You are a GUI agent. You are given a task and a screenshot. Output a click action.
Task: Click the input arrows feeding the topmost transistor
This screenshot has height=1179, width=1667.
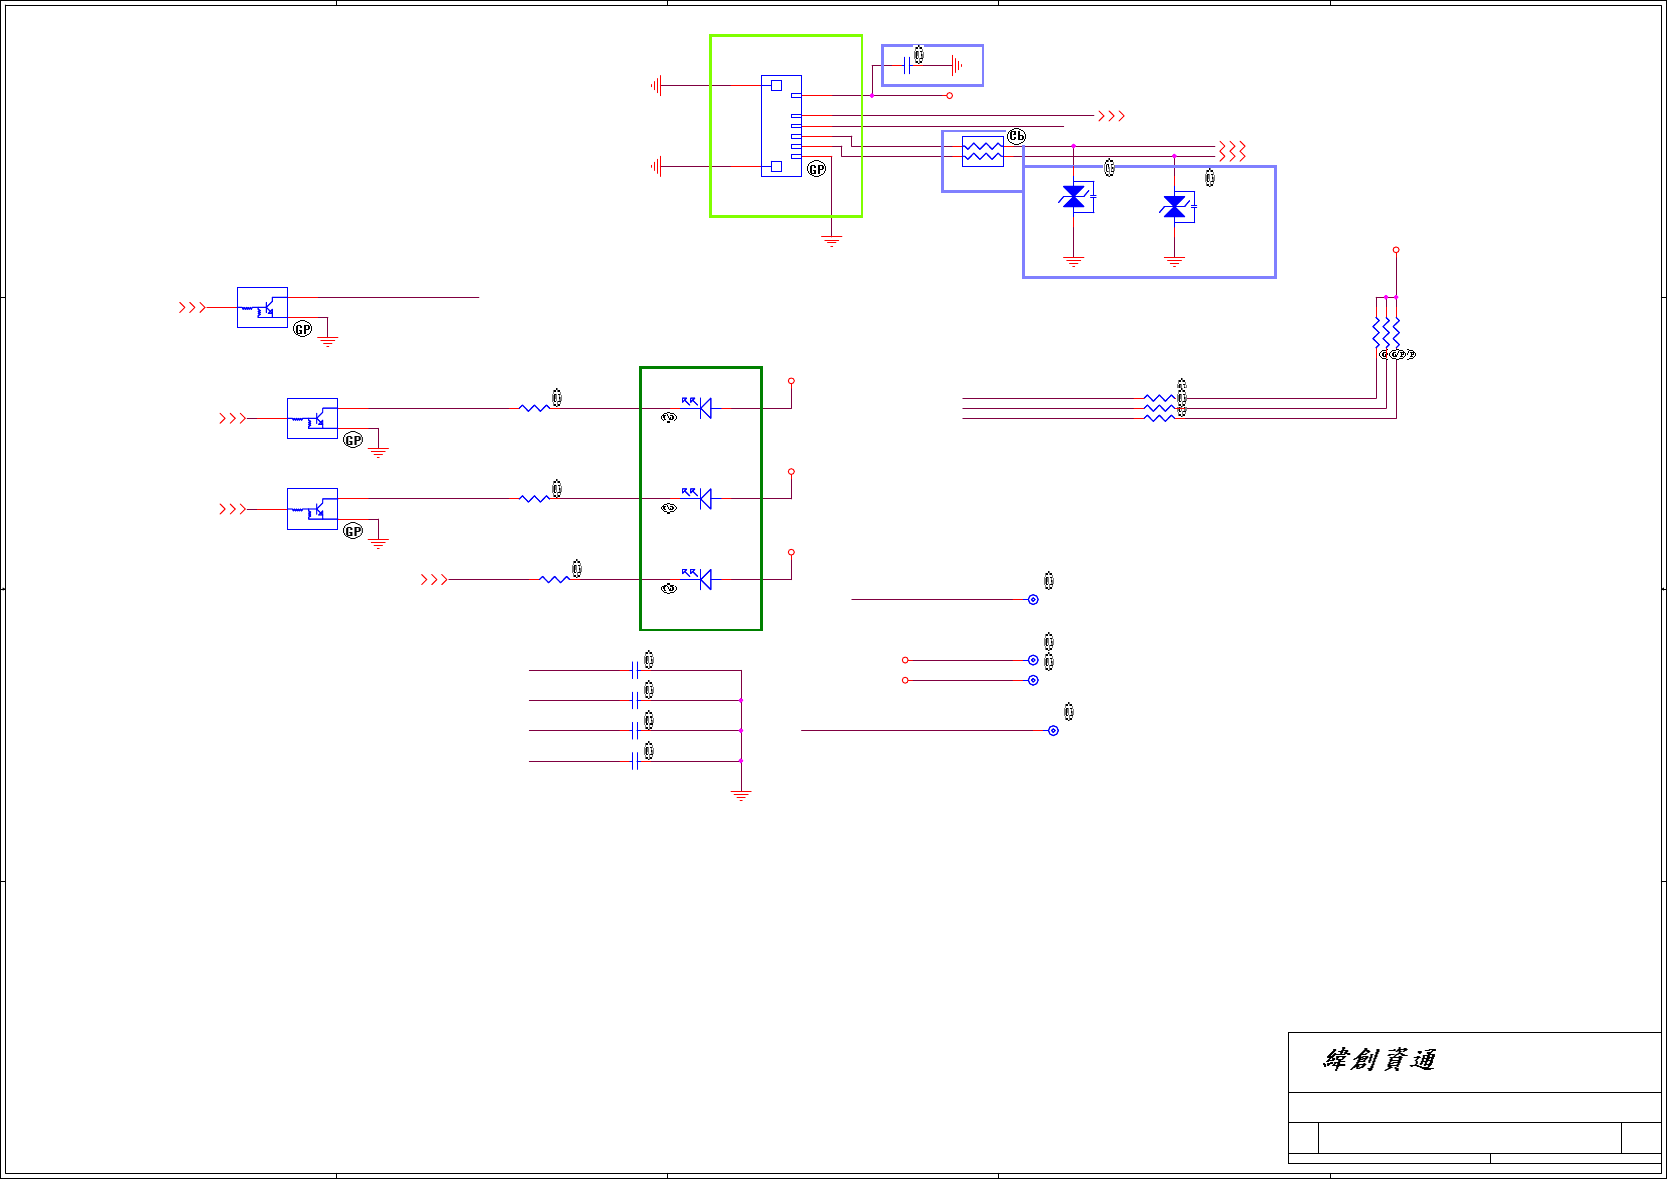pyautogui.click(x=192, y=307)
